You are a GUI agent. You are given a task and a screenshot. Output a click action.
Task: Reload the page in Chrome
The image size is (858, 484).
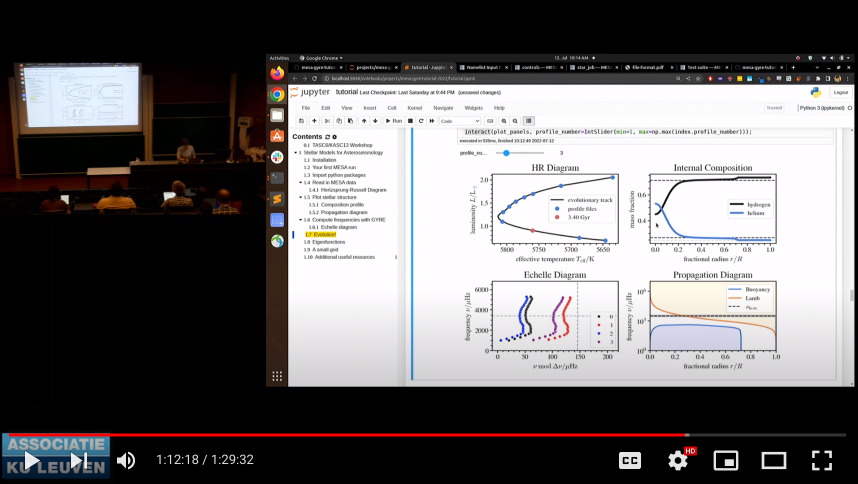(x=315, y=79)
